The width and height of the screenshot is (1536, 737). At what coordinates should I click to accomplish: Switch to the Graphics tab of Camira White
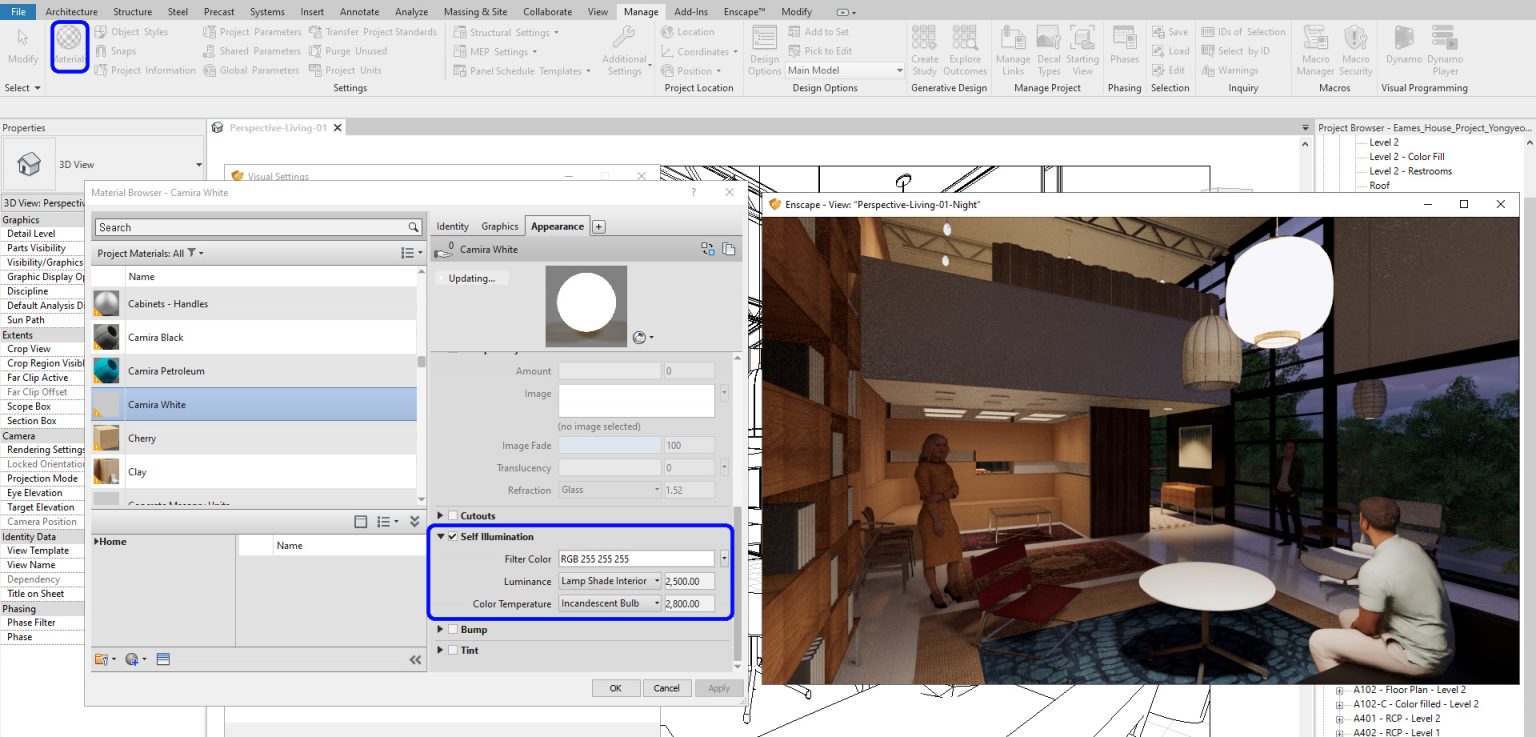point(499,226)
